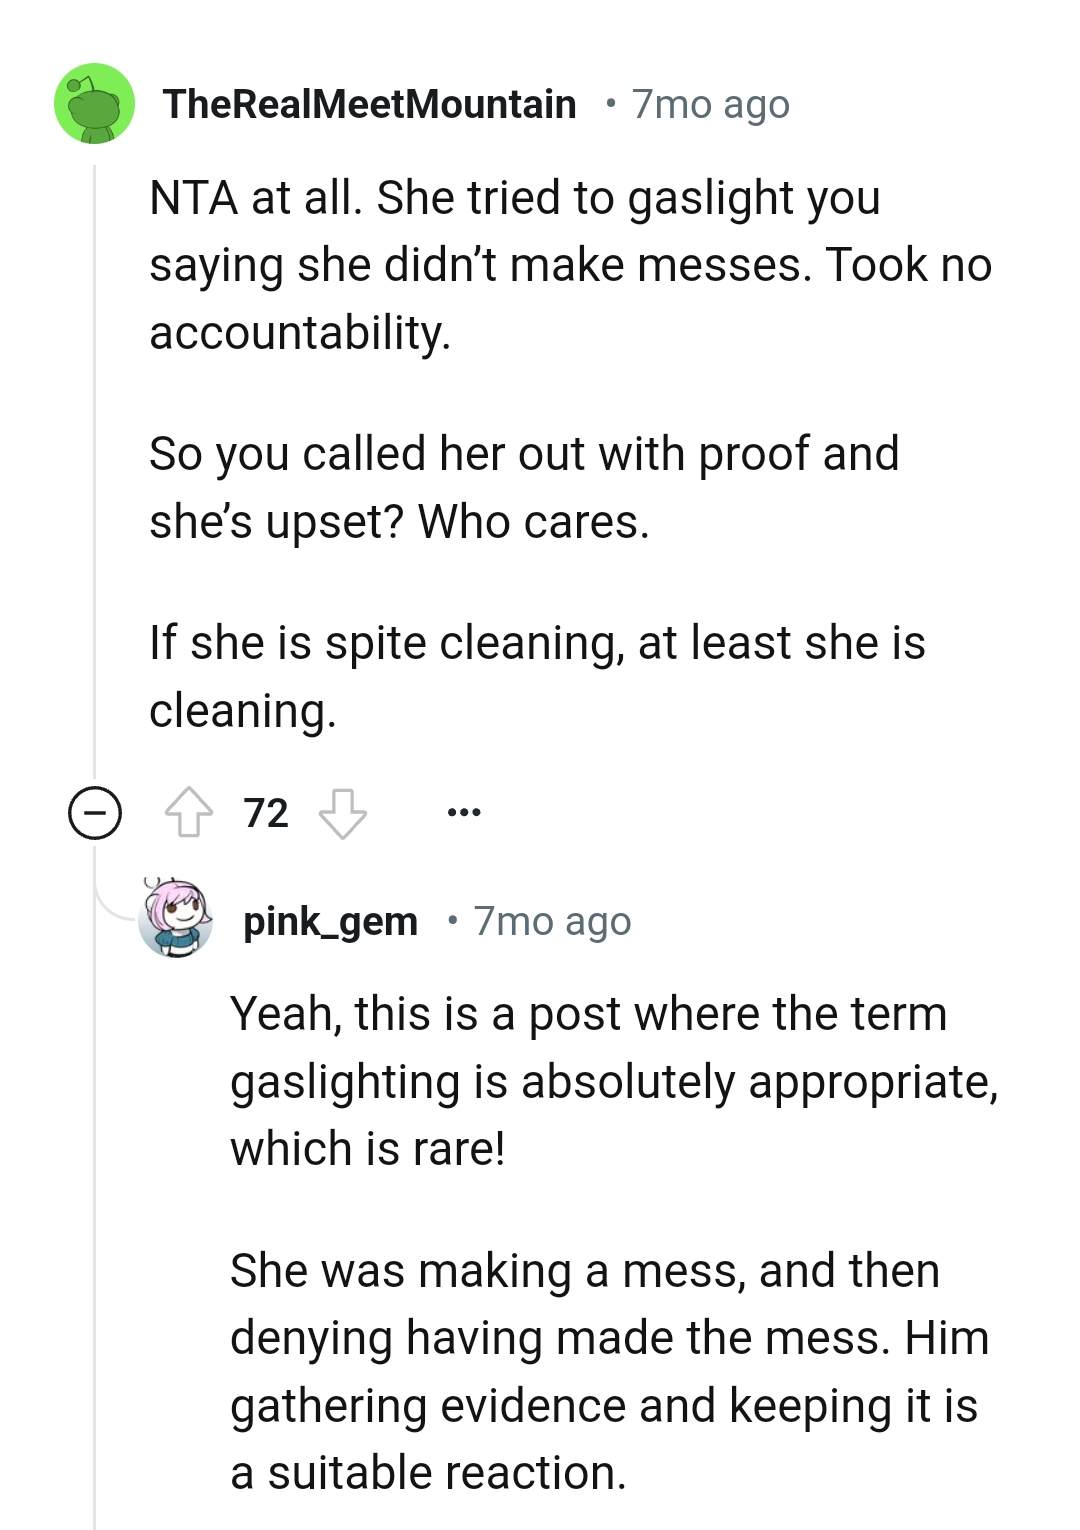
Task: Click the "72" vote count
Action: point(265,812)
